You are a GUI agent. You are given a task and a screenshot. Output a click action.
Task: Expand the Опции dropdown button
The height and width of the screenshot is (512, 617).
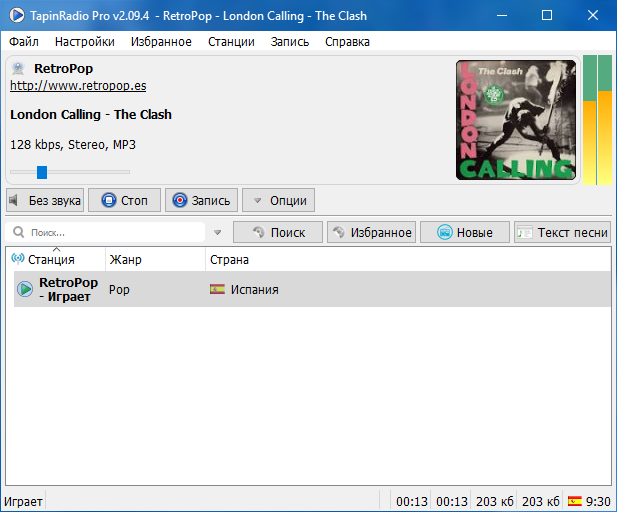[278, 200]
